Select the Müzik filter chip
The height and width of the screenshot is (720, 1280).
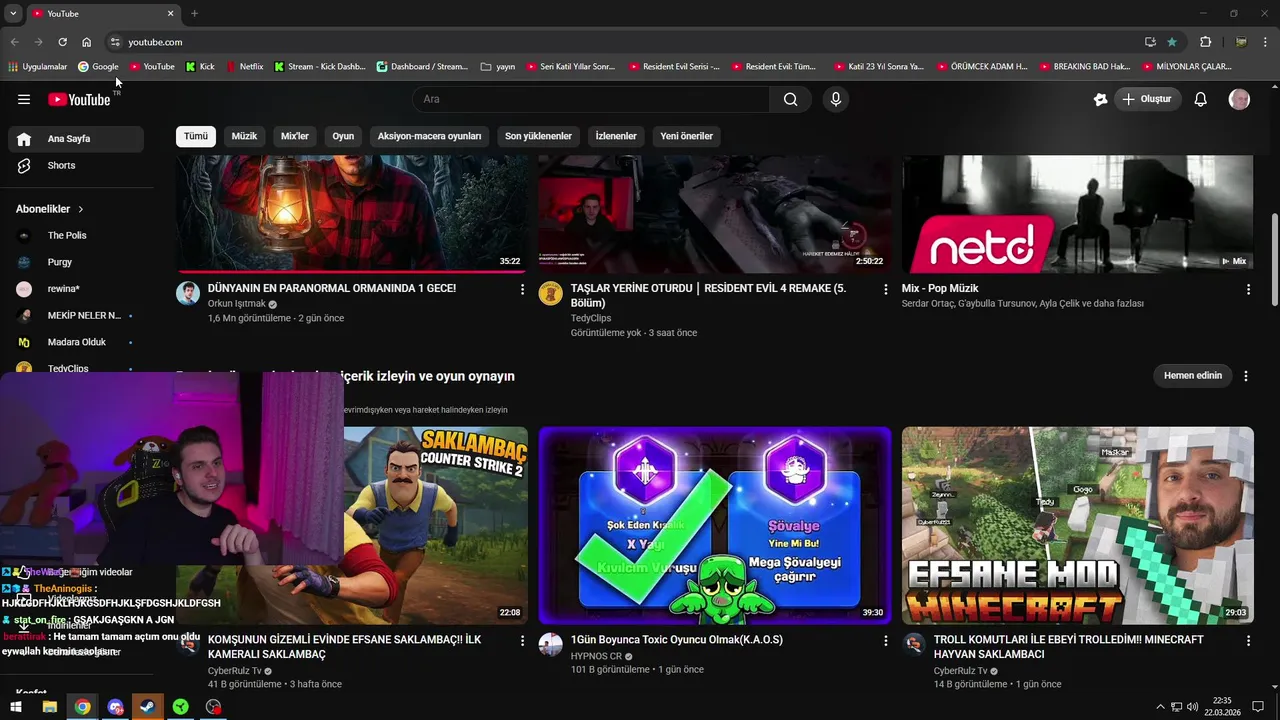click(x=244, y=136)
